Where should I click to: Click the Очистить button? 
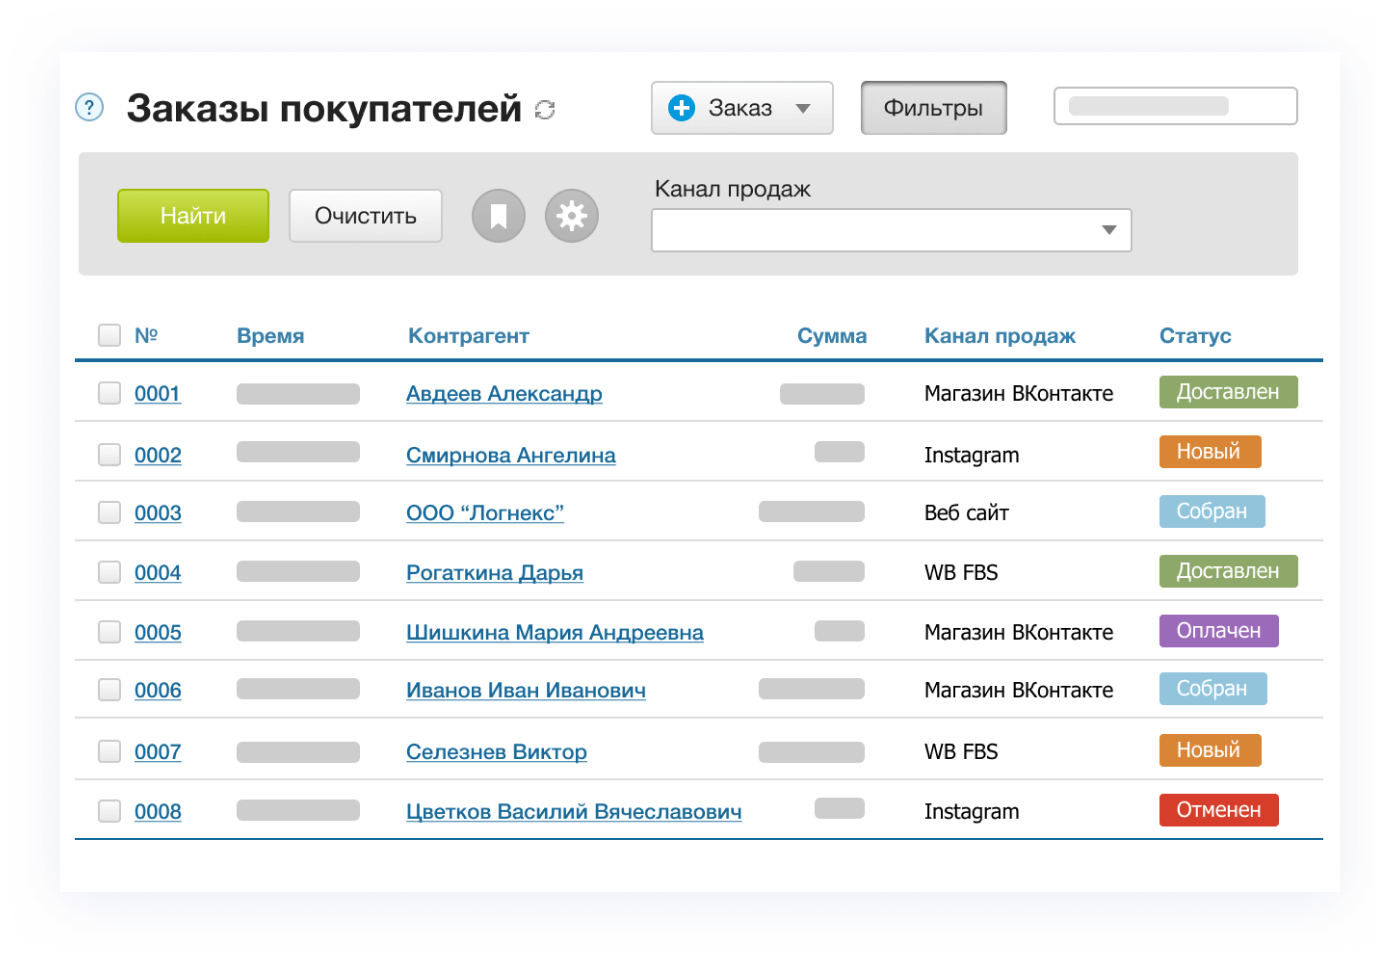point(366,216)
